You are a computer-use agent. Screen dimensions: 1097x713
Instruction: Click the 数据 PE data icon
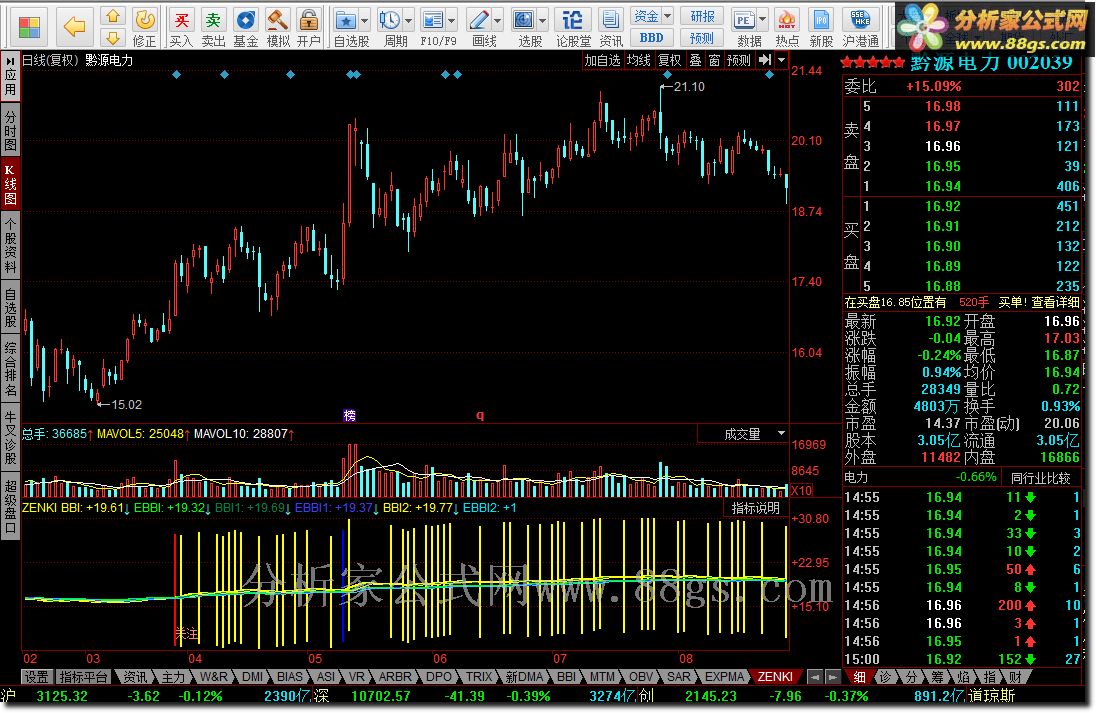pos(744,20)
